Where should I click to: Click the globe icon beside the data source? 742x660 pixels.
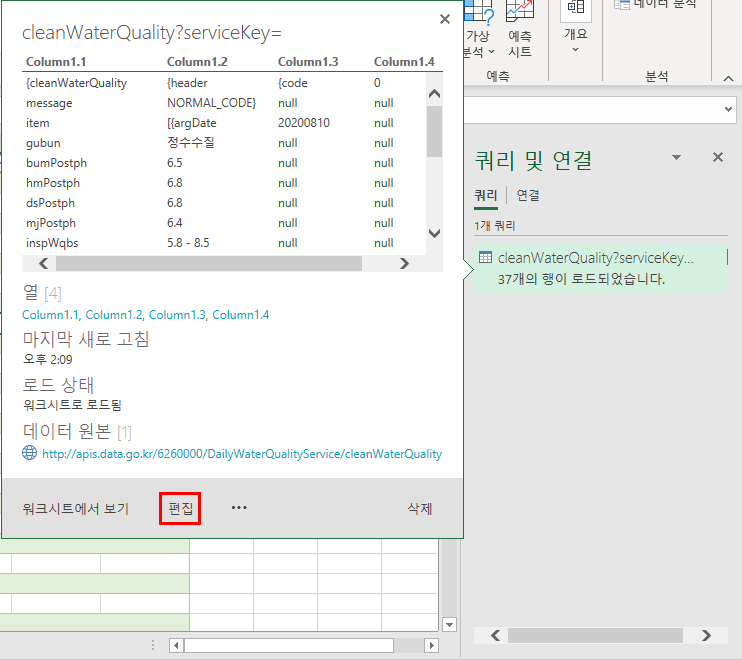(x=29, y=453)
